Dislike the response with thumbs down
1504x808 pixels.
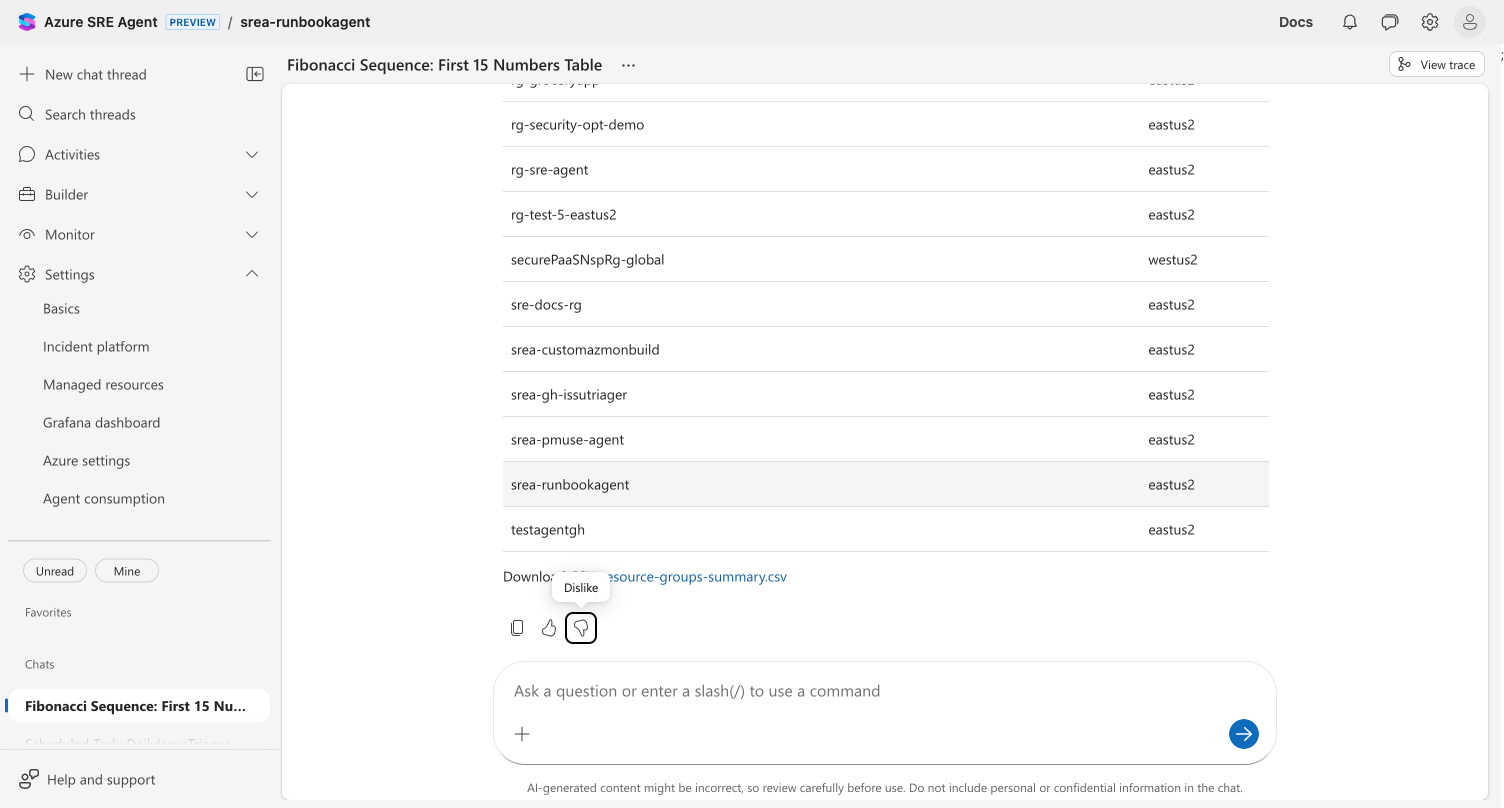tap(581, 628)
